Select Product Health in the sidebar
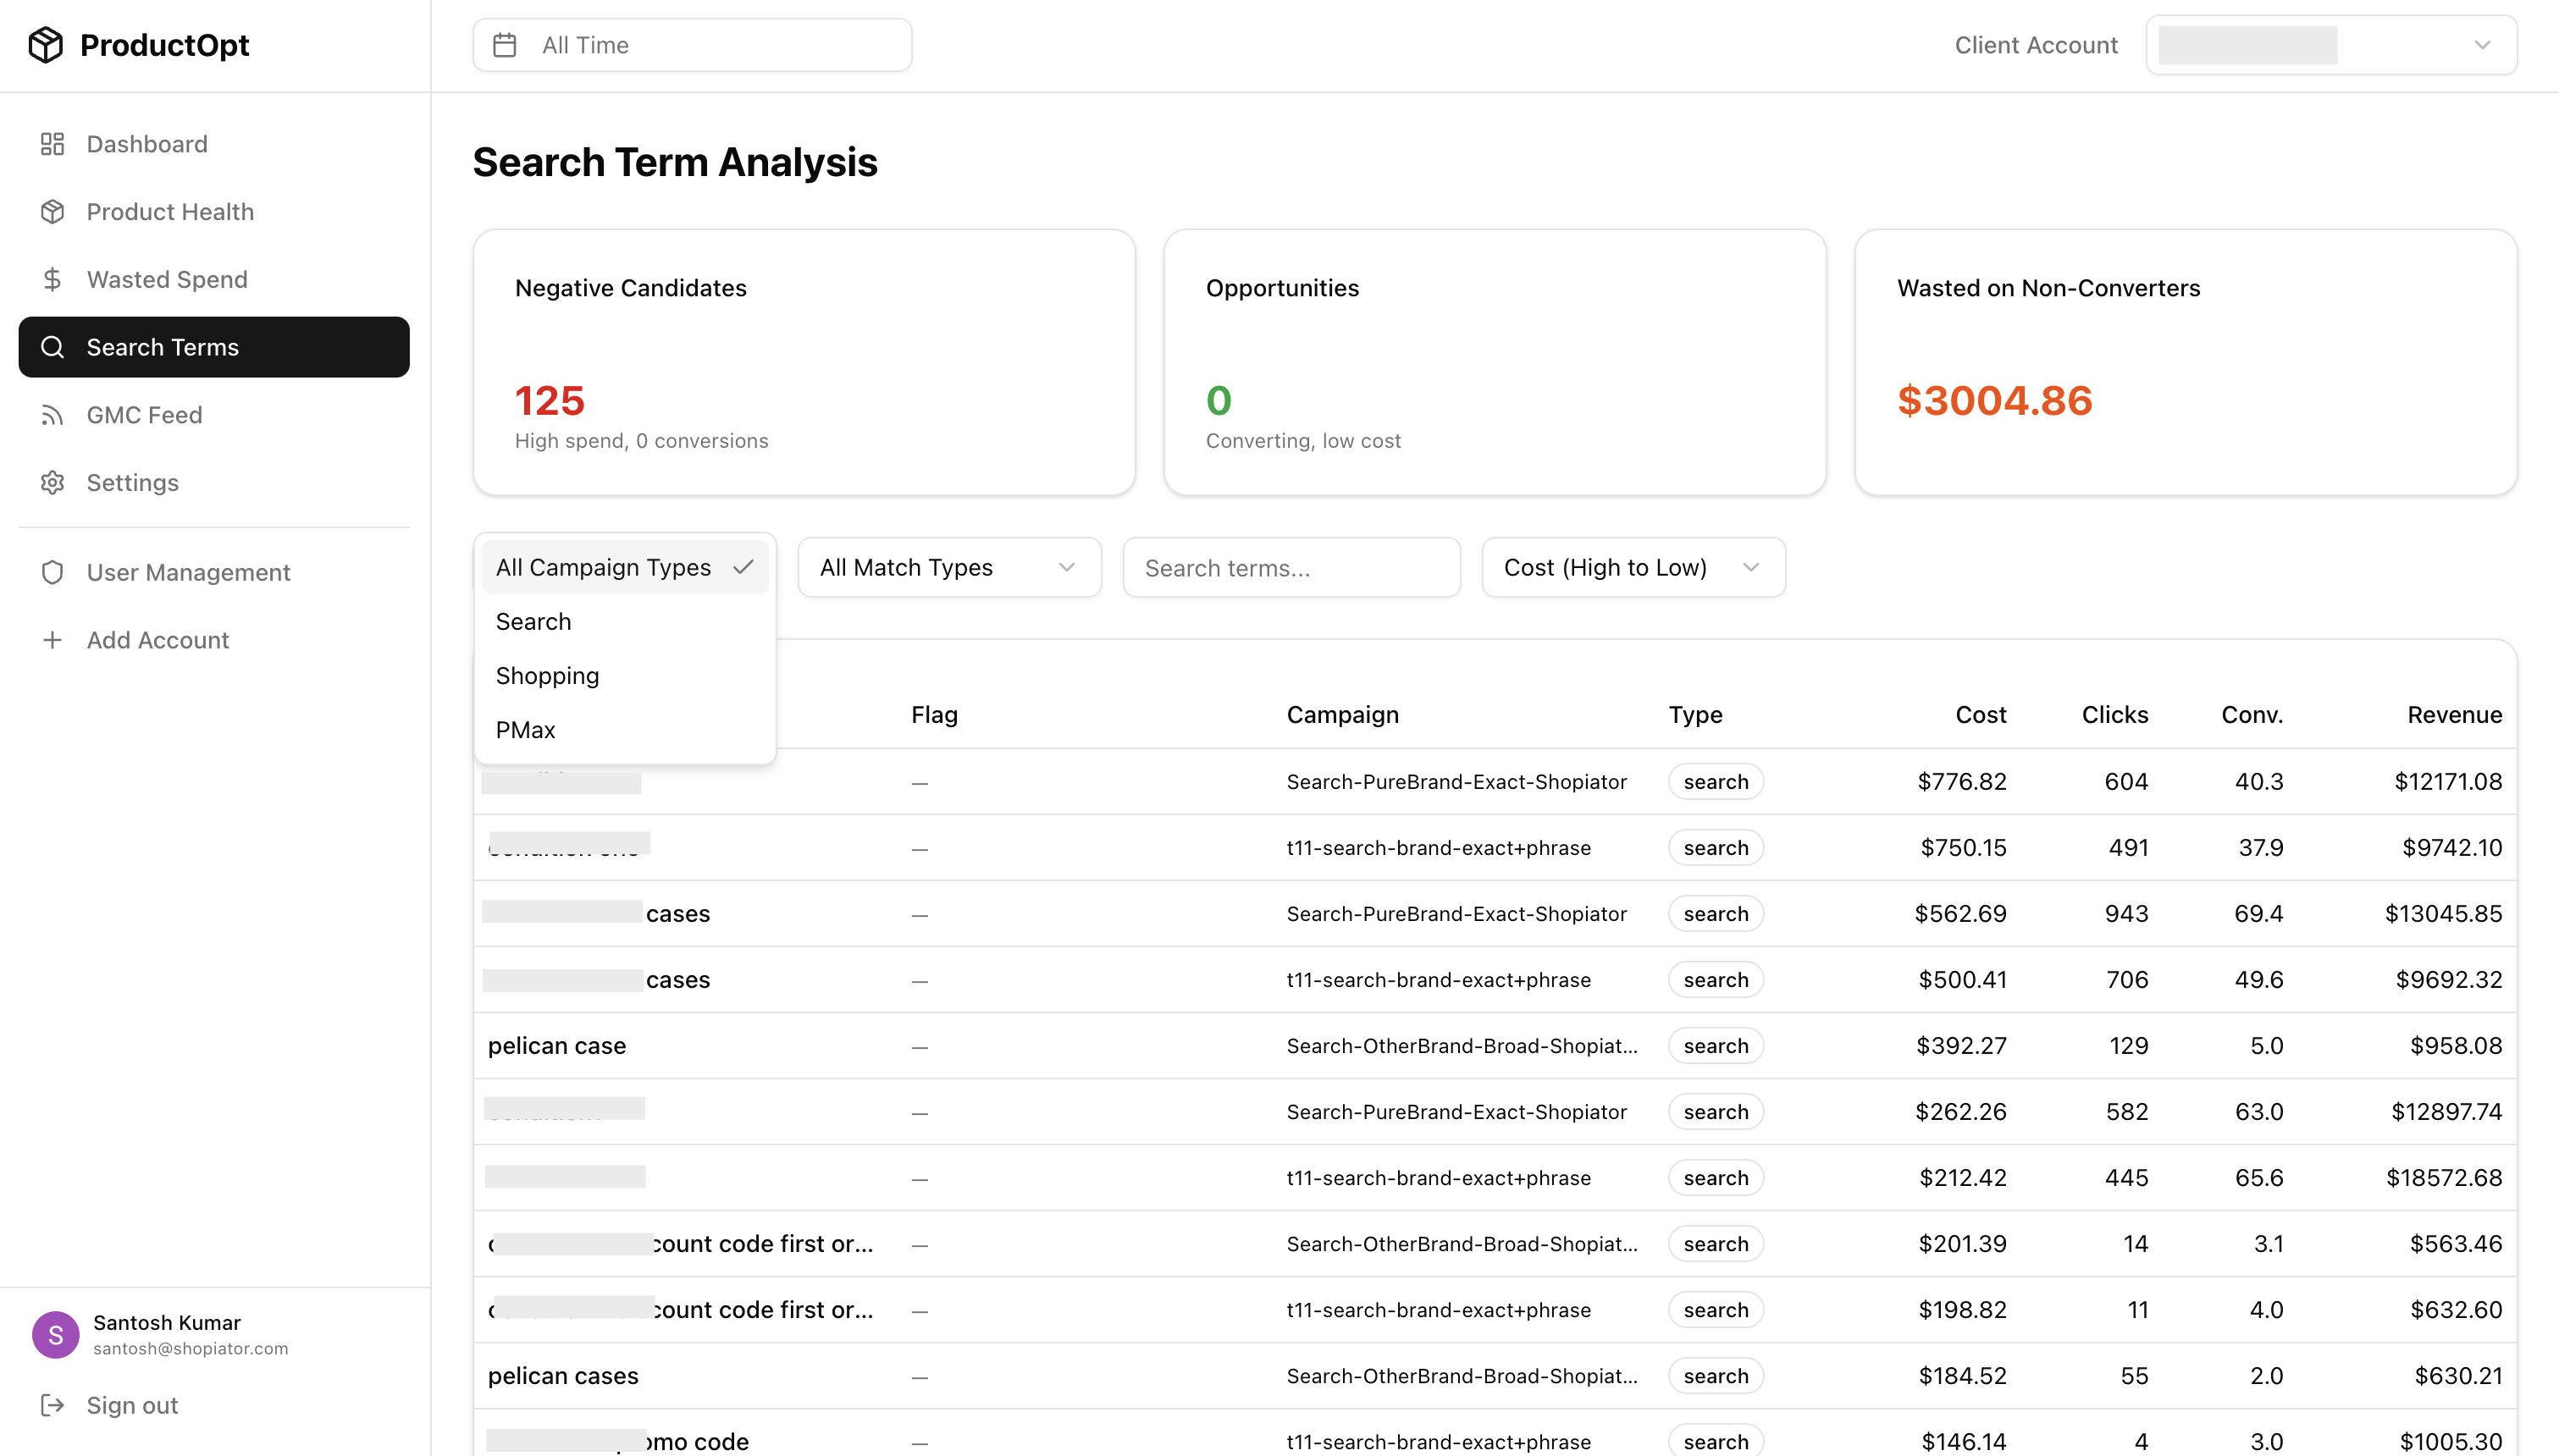2559x1456 pixels. pyautogui.click(x=170, y=211)
